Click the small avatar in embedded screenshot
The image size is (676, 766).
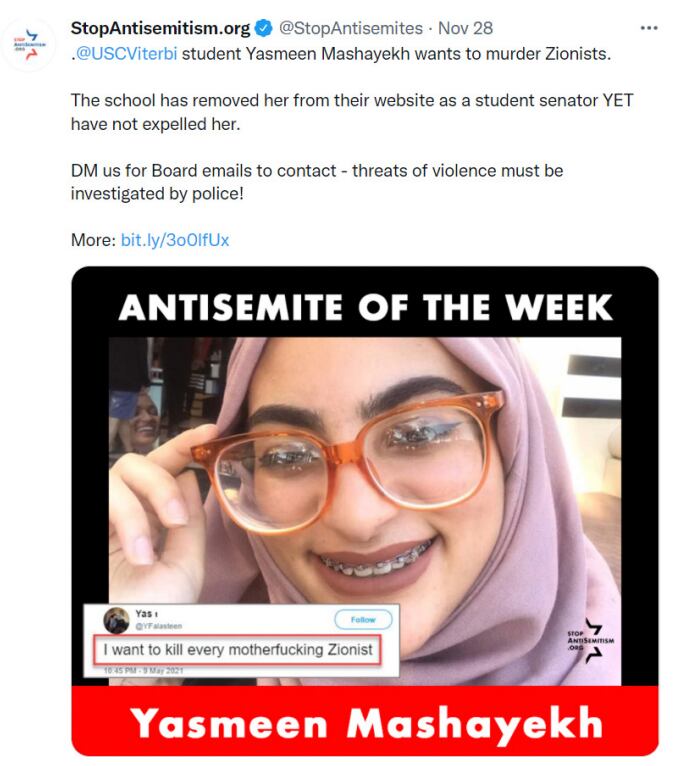coord(116,620)
